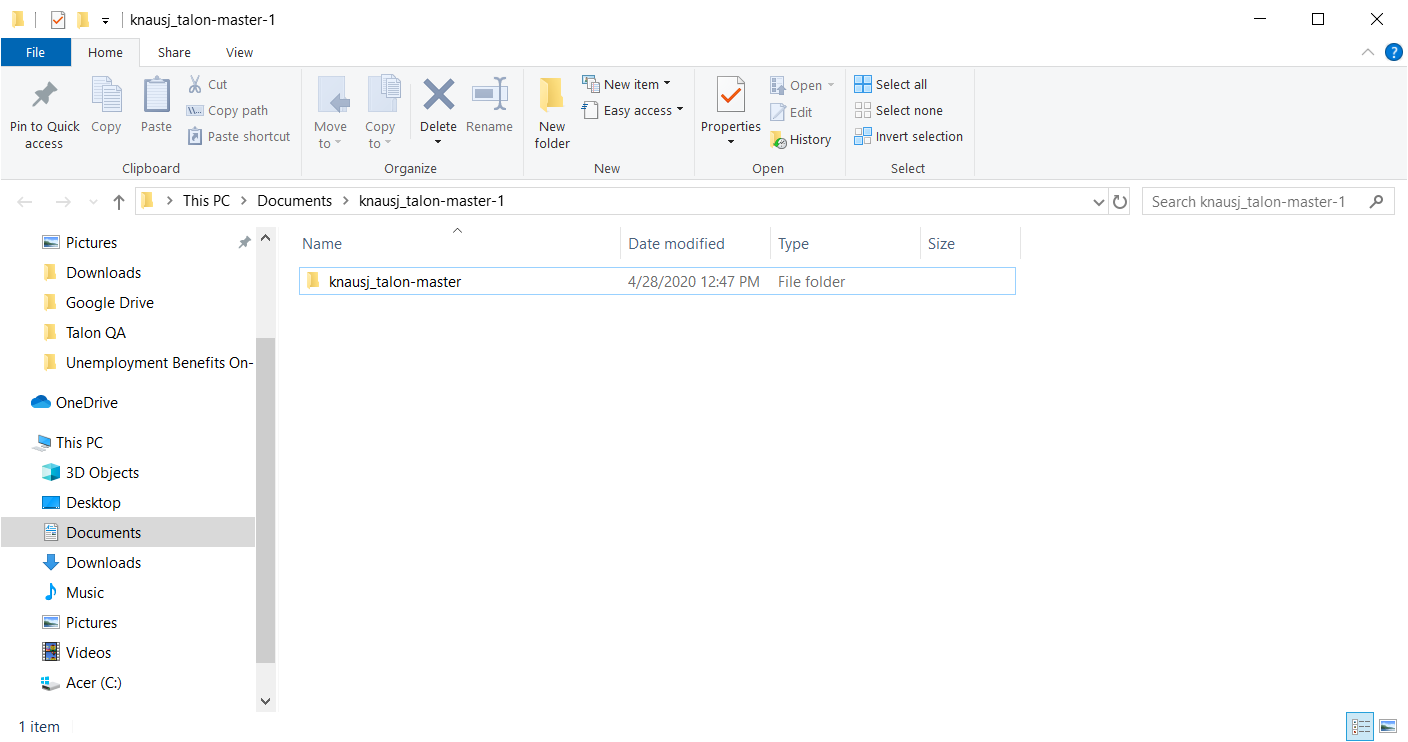This screenshot has height=742, width=1408.
Task: Click the Open ribbon button
Action: click(x=802, y=86)
